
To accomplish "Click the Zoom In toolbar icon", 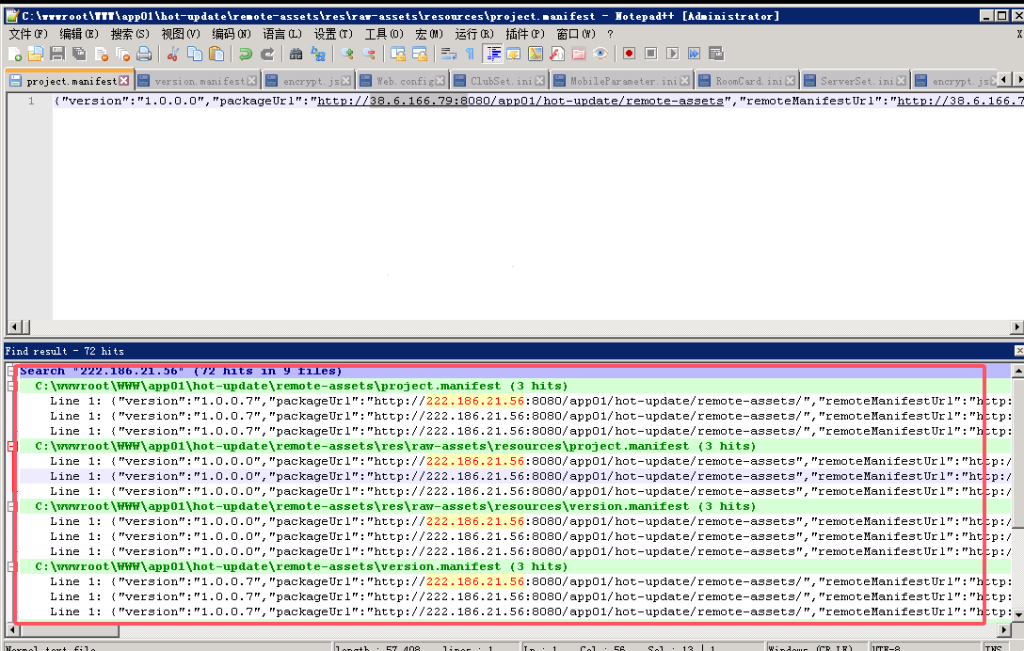I will 347,54.
